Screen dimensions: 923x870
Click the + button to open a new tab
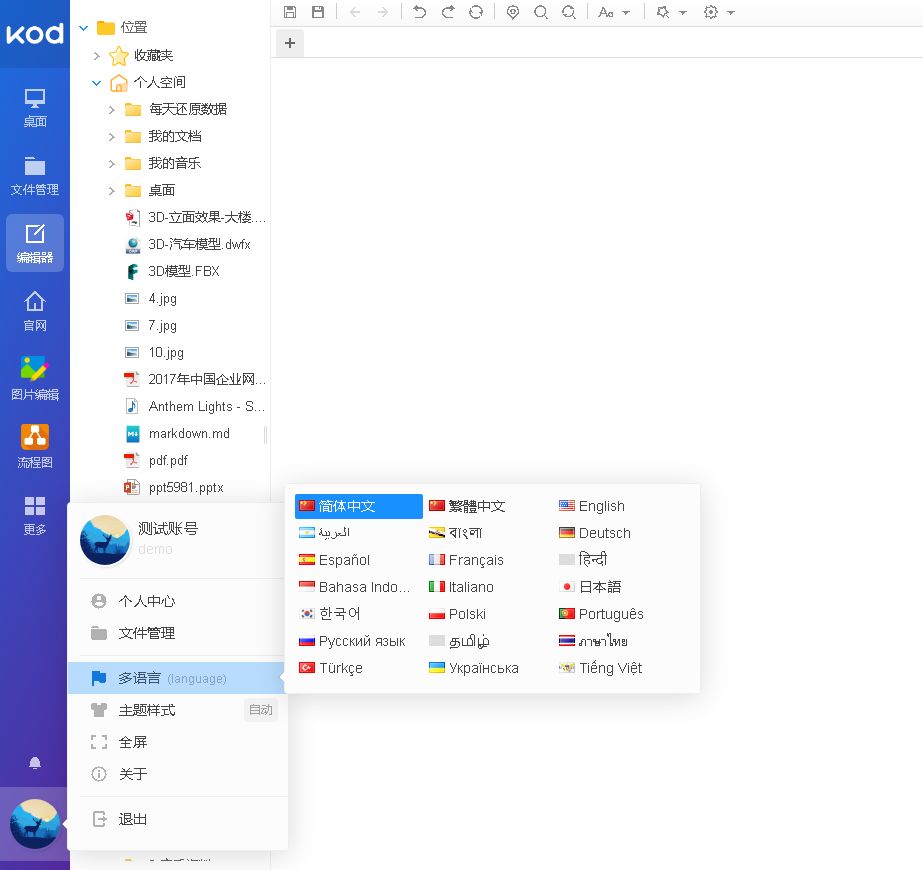click(289, 43)
